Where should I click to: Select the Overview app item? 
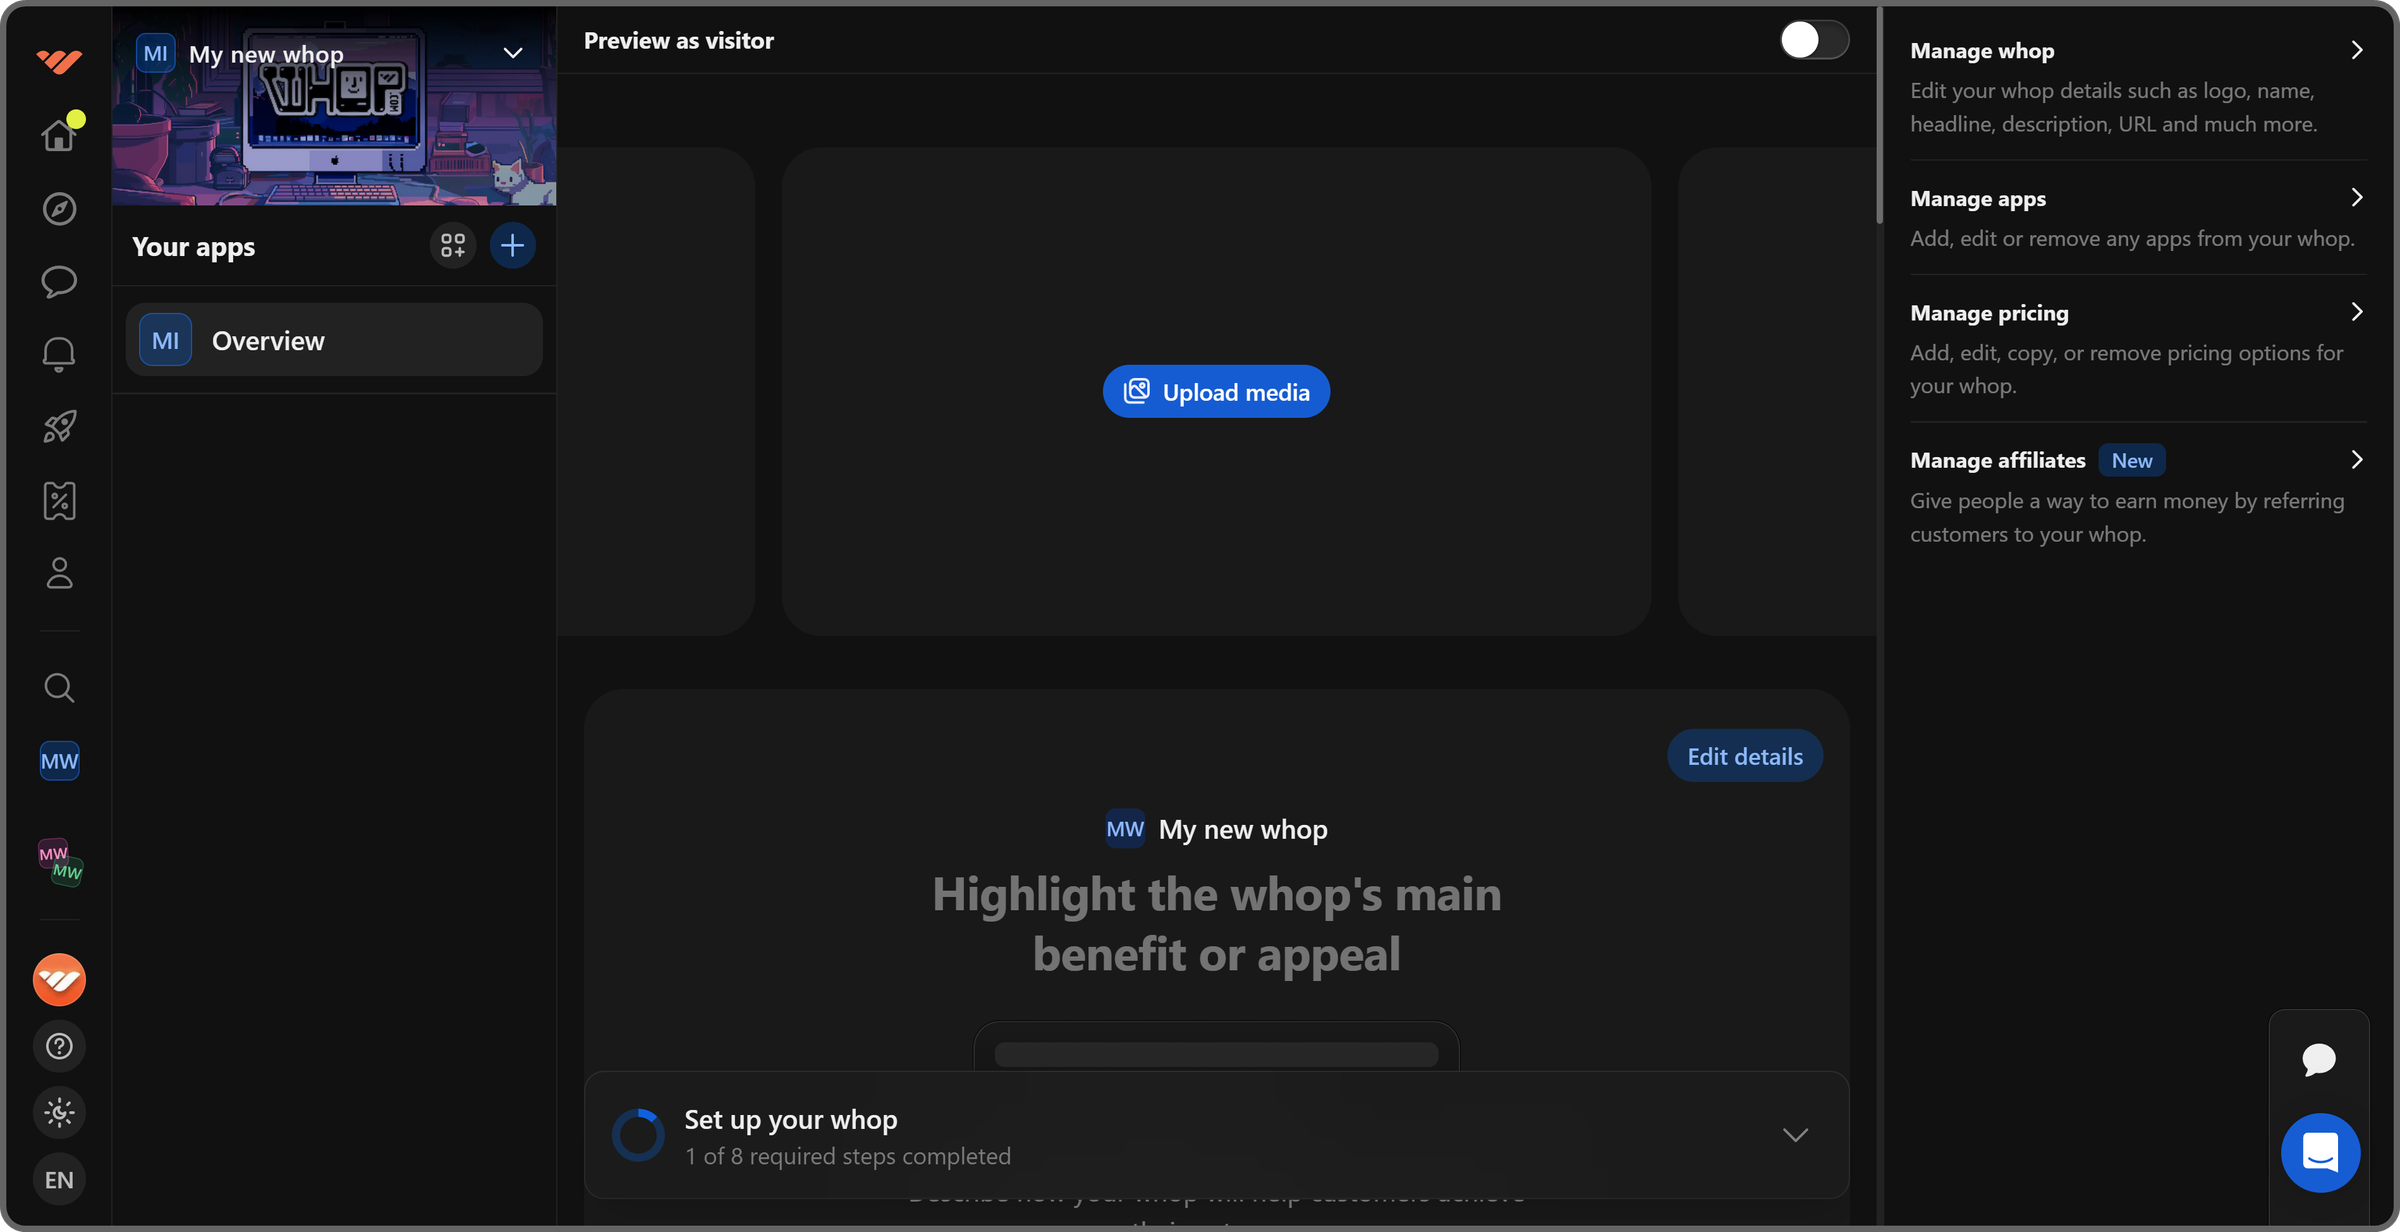tap(334, 341)
